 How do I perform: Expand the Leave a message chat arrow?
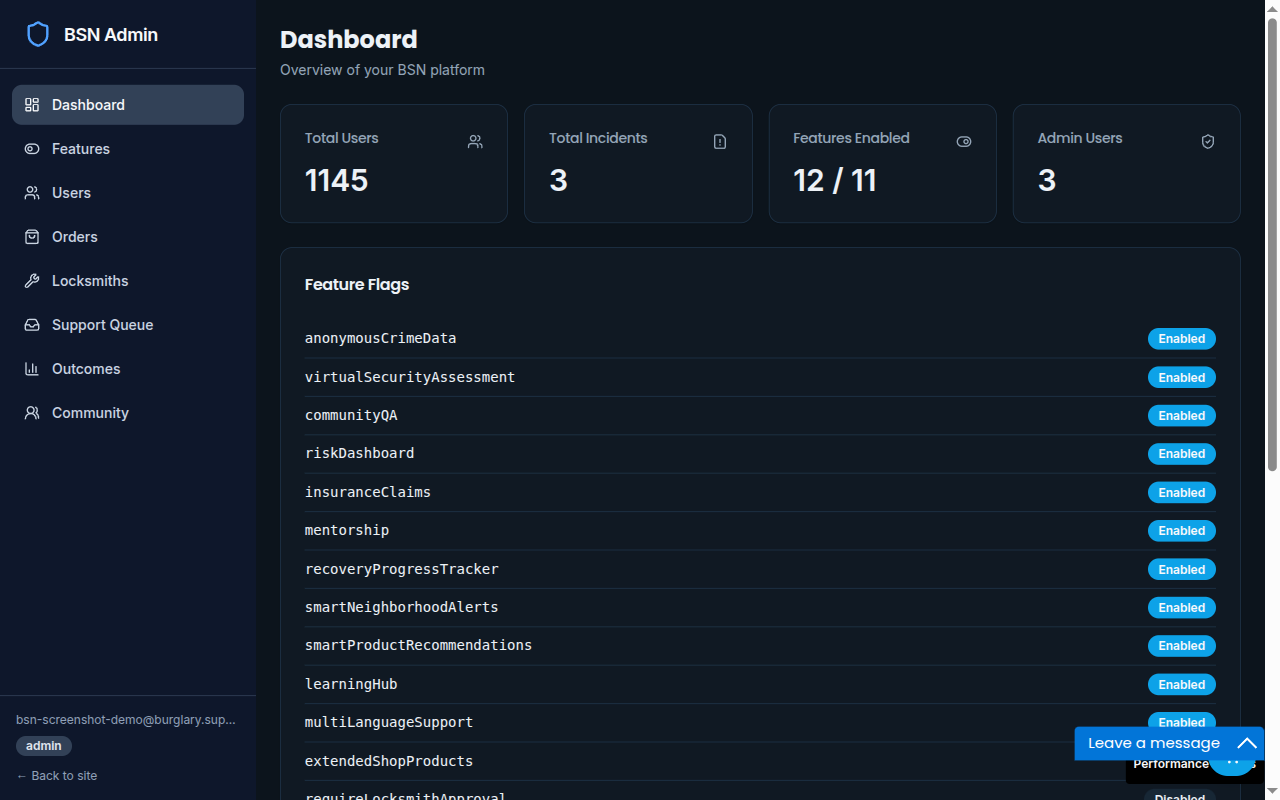(x=1246, y=743)
